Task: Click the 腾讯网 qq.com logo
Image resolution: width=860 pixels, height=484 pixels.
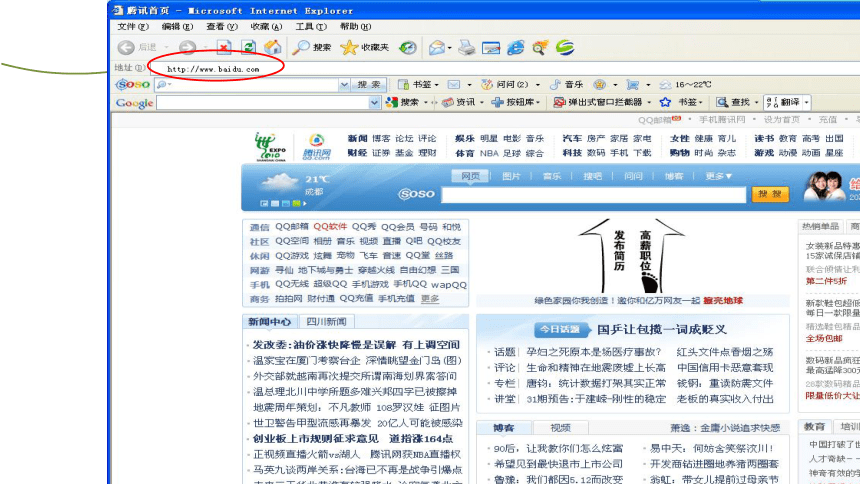Action: [316, 147]
